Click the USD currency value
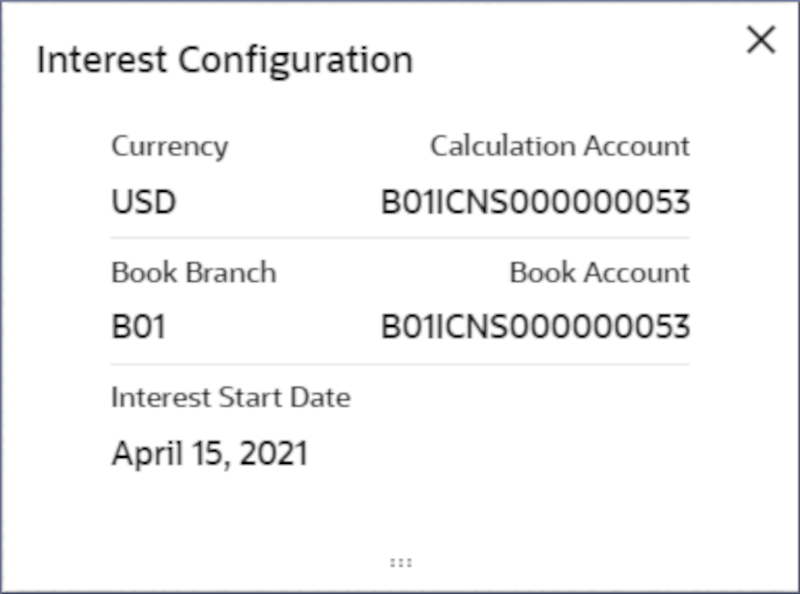 point(143,203)
